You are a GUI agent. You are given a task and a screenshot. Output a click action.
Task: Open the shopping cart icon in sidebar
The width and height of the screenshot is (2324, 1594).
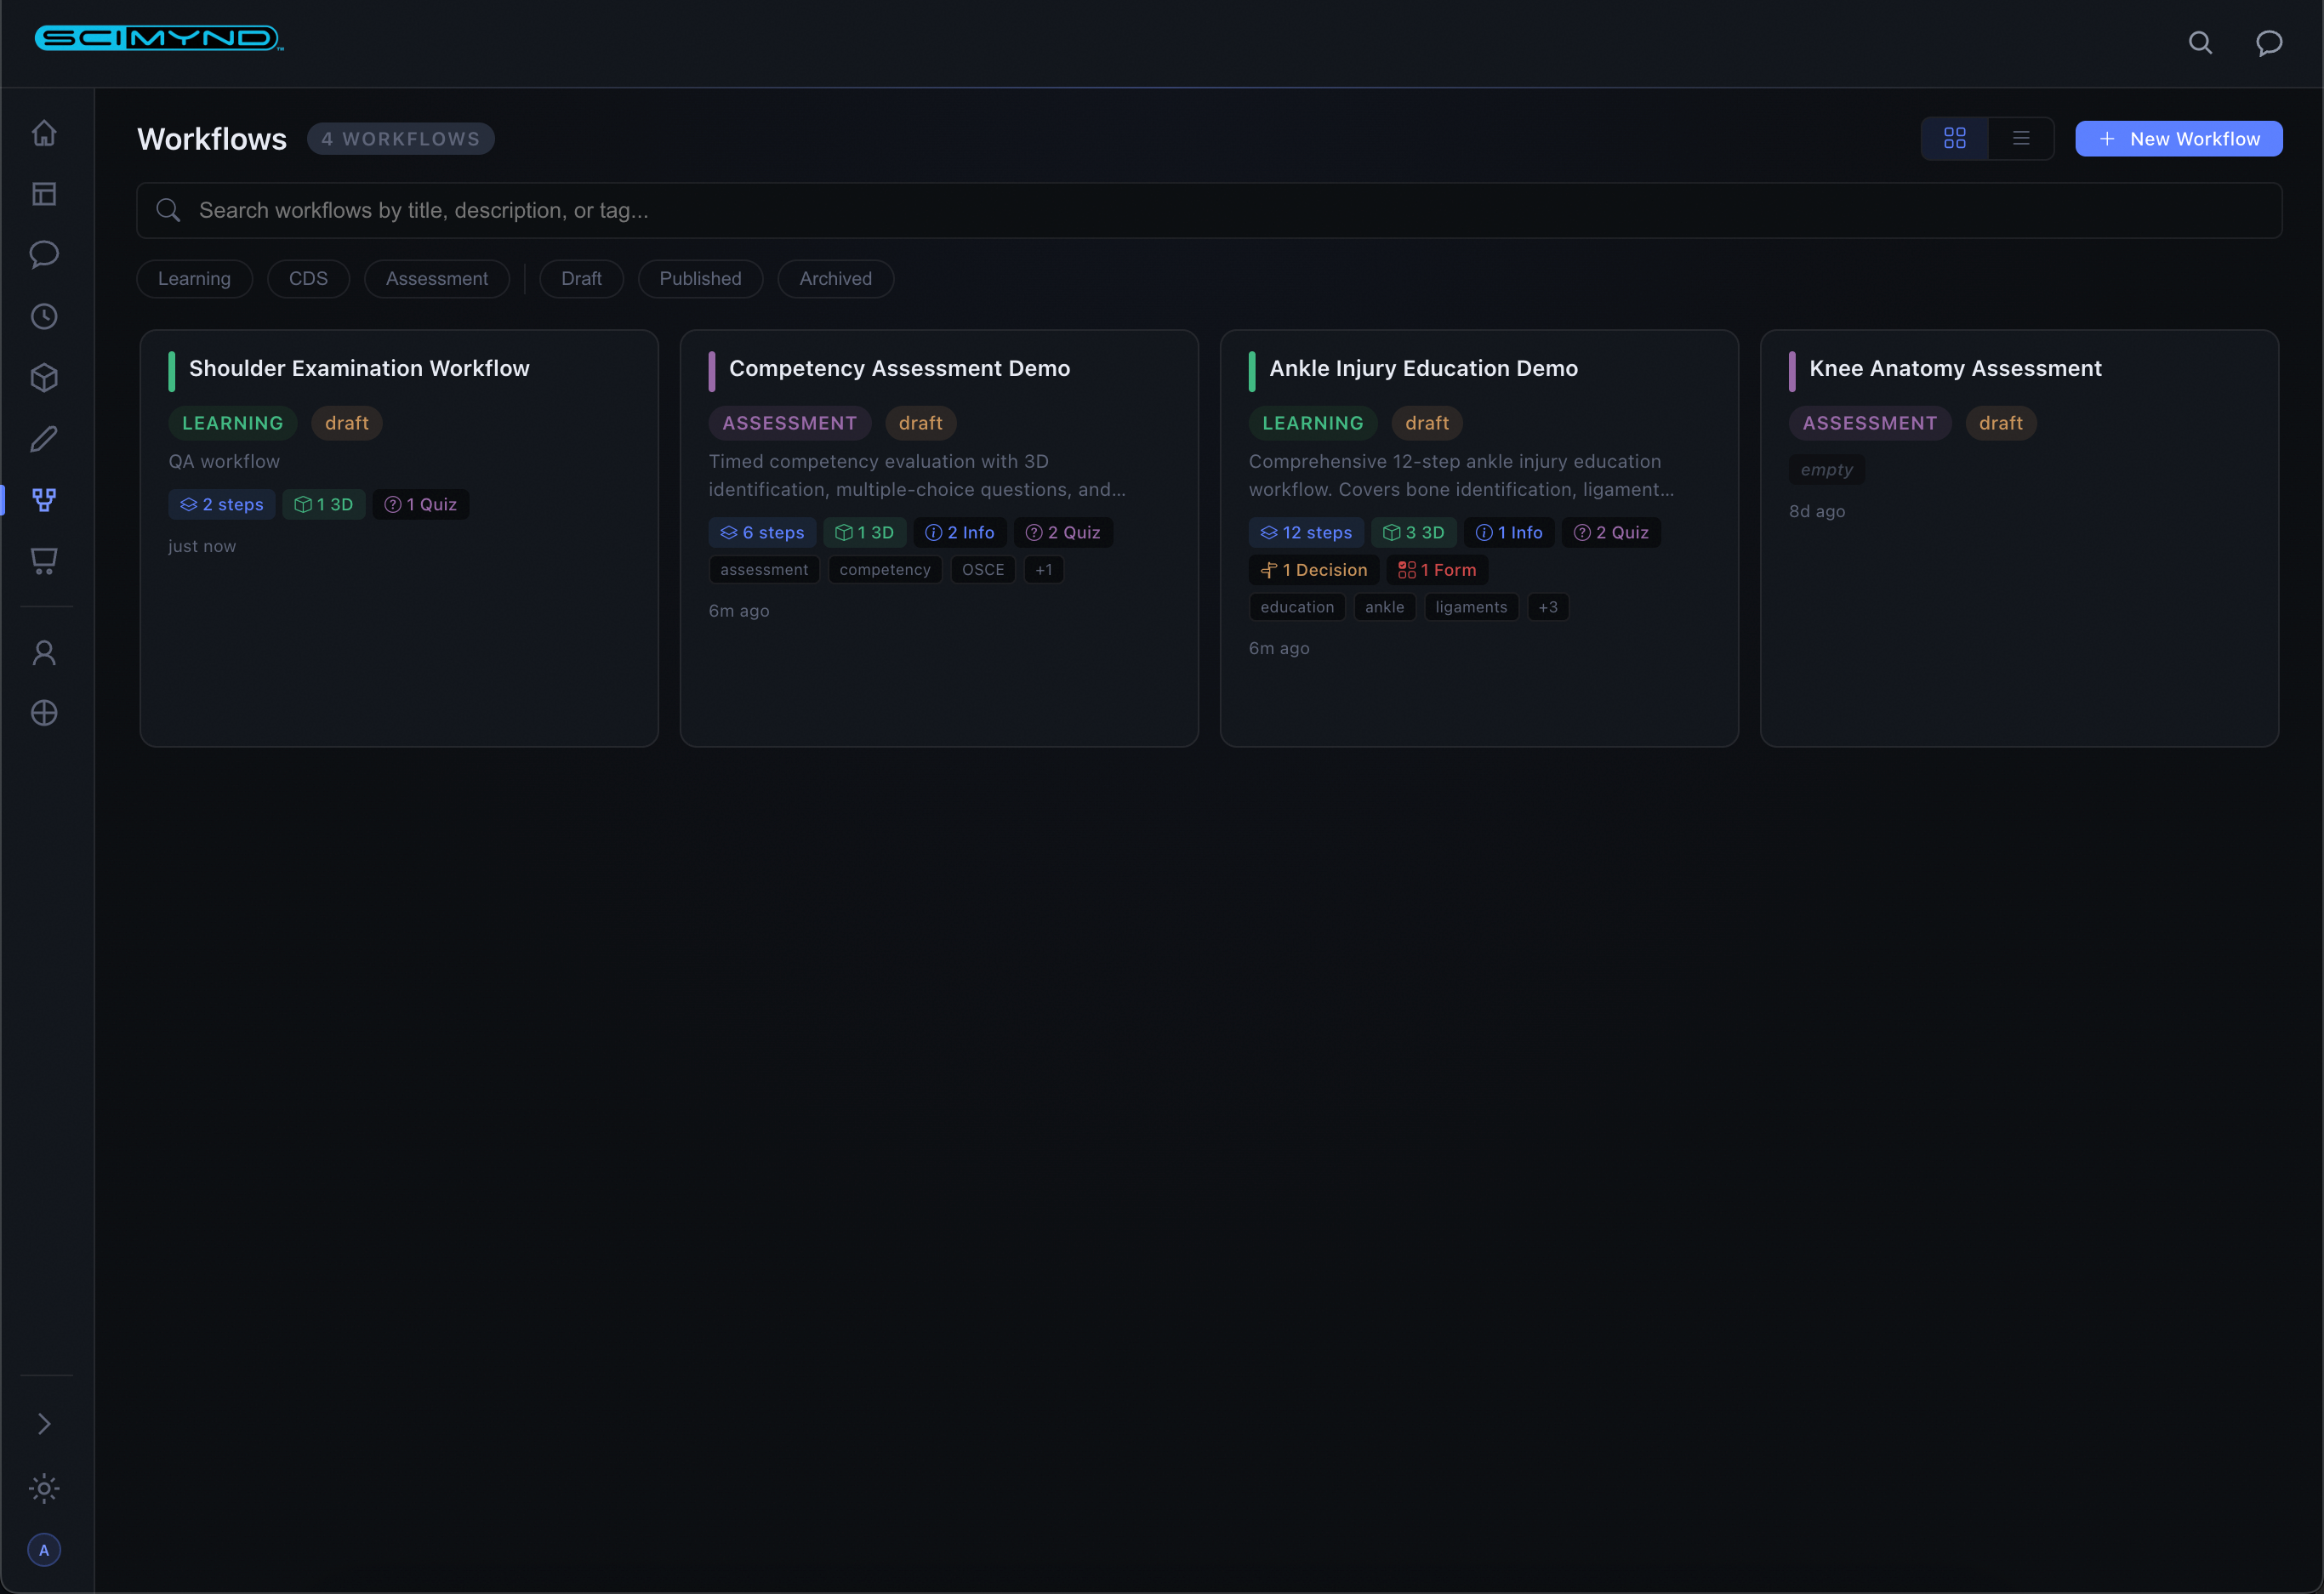(x=44, y=561)
